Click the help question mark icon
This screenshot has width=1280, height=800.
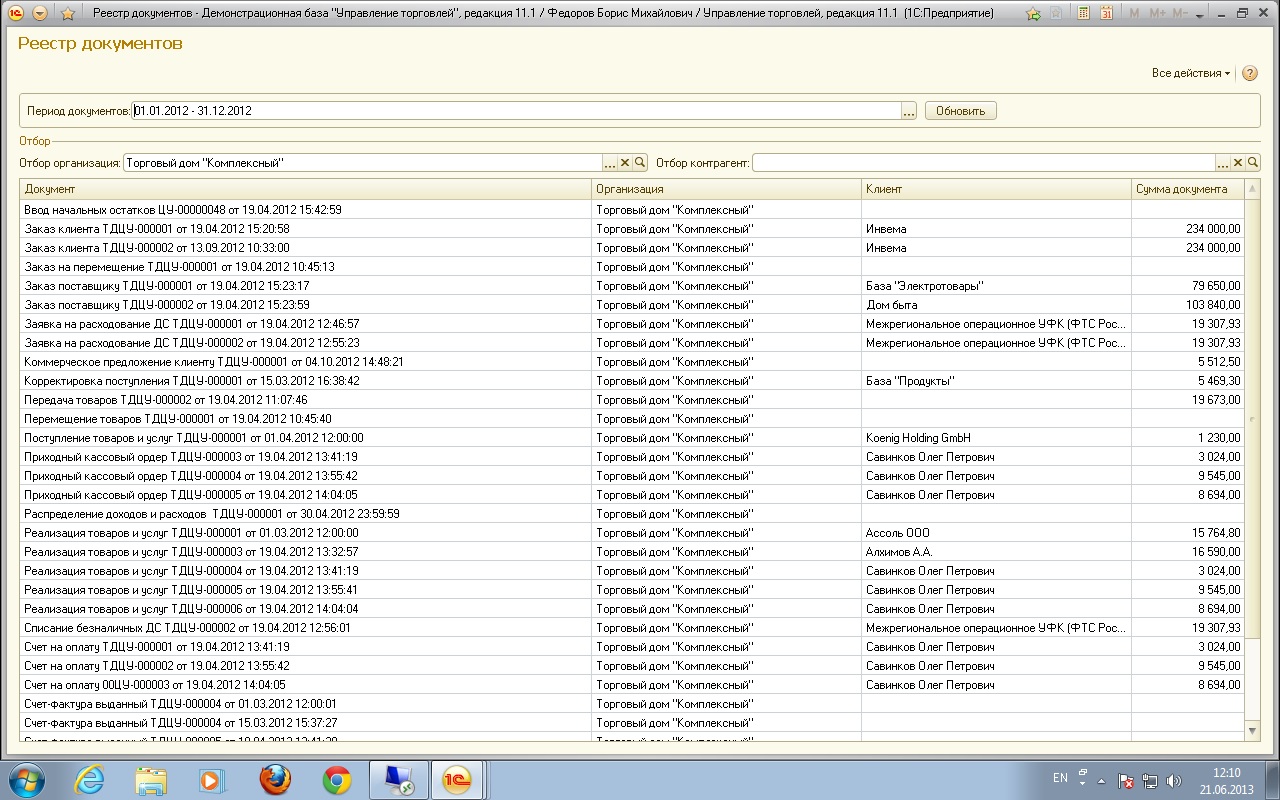pos(1249,73)
